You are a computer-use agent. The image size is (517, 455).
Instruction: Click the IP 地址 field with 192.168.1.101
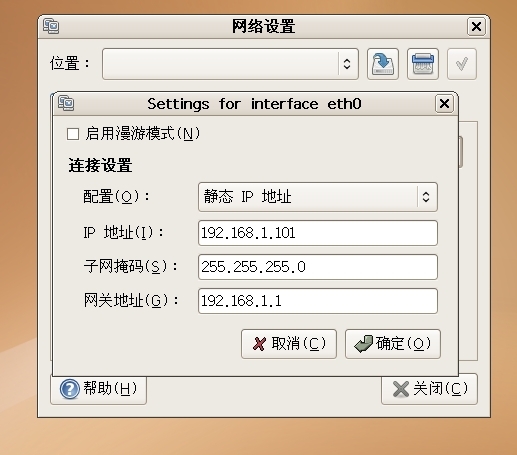click(x=318, y=233)
